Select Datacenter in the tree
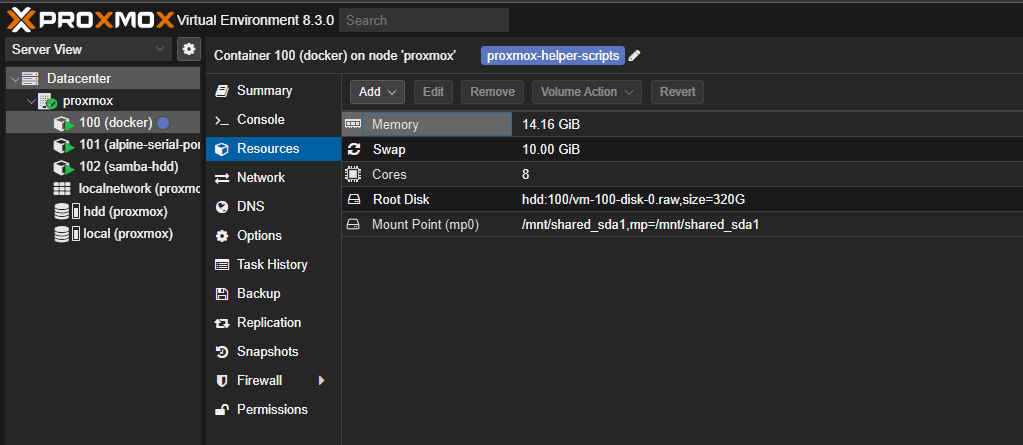1023x445 pixels. pos(78,79)
